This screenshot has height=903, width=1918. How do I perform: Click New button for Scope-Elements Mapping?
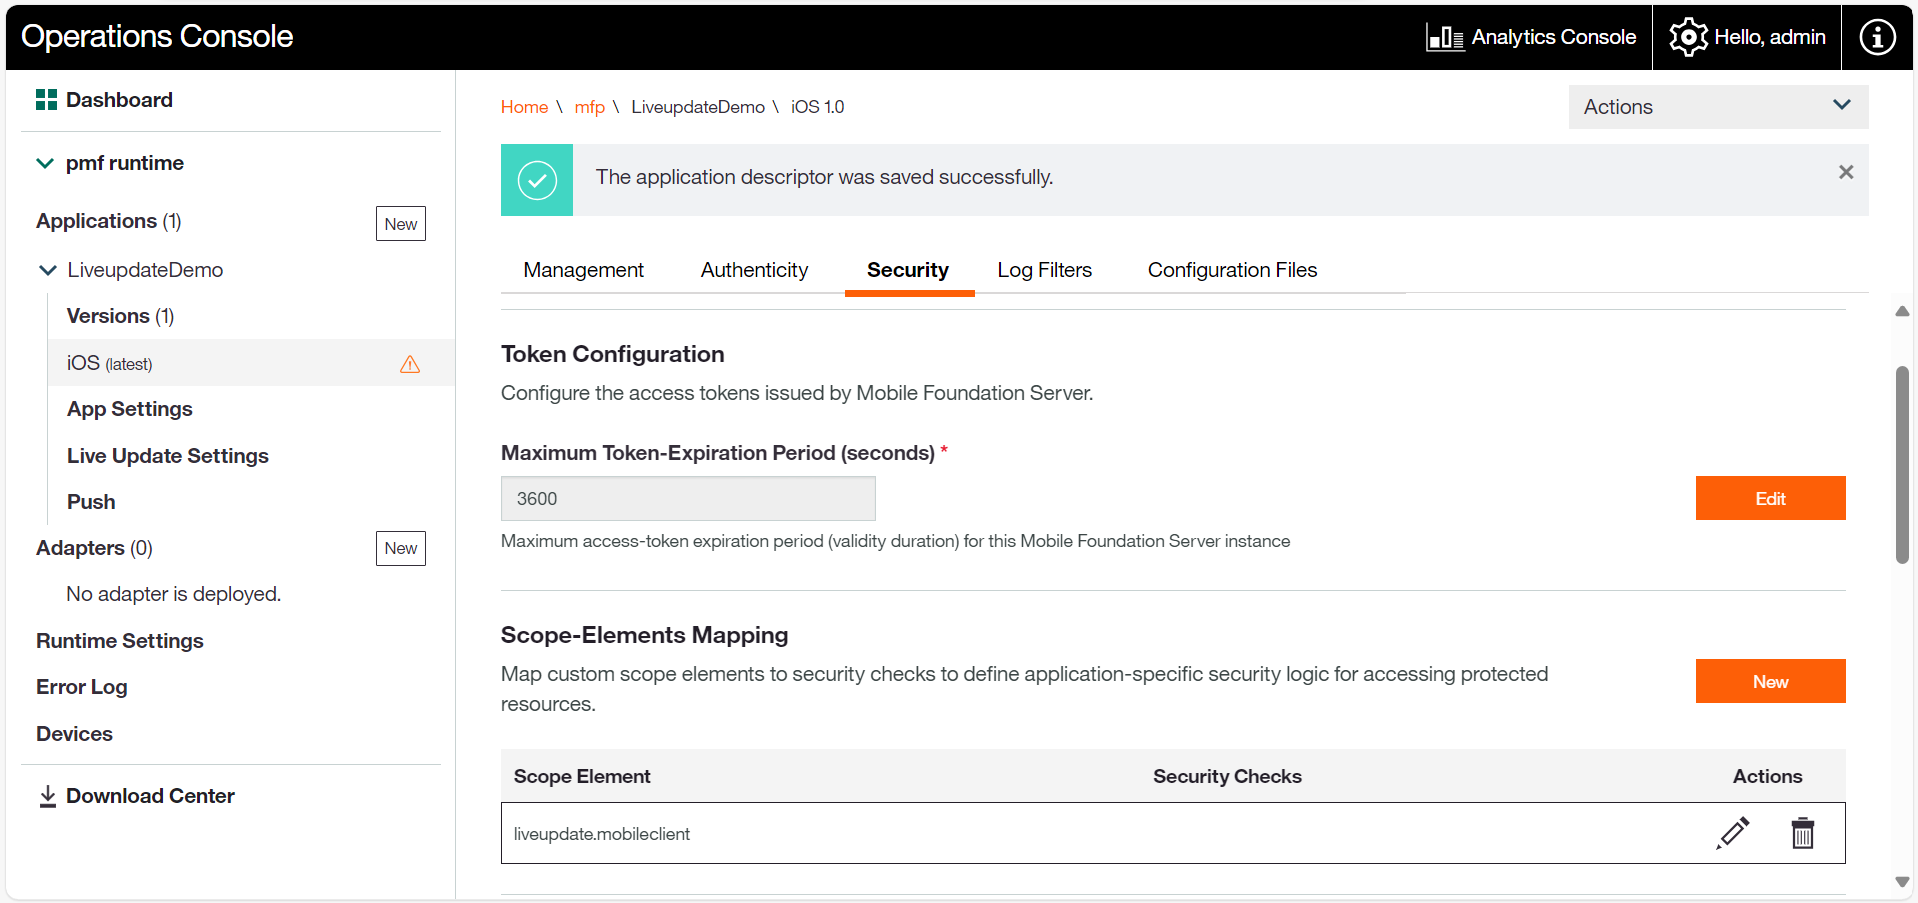(x=1769, y=681)
